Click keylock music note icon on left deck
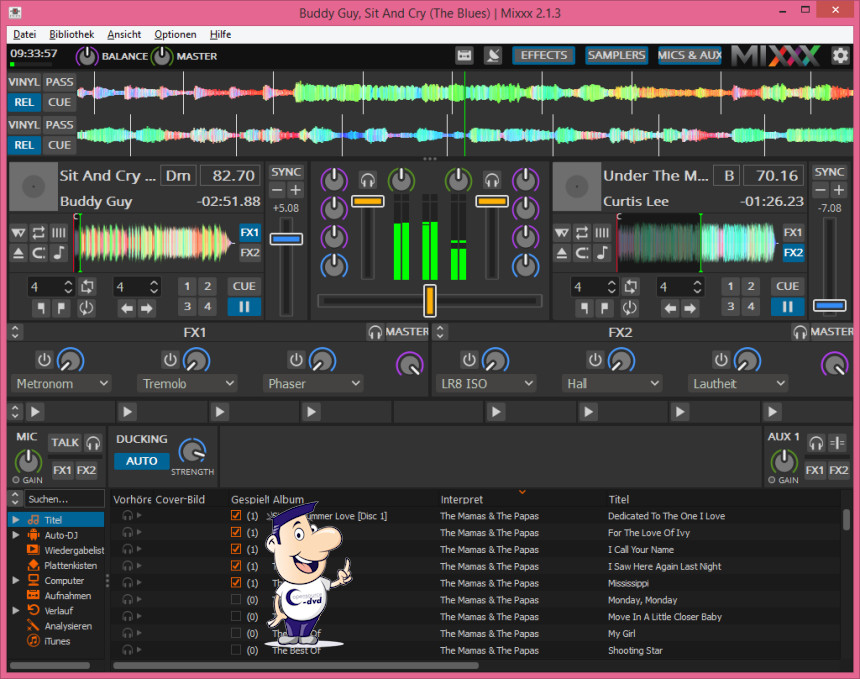Viewport: 860px width, 679px height. point(59,253)
